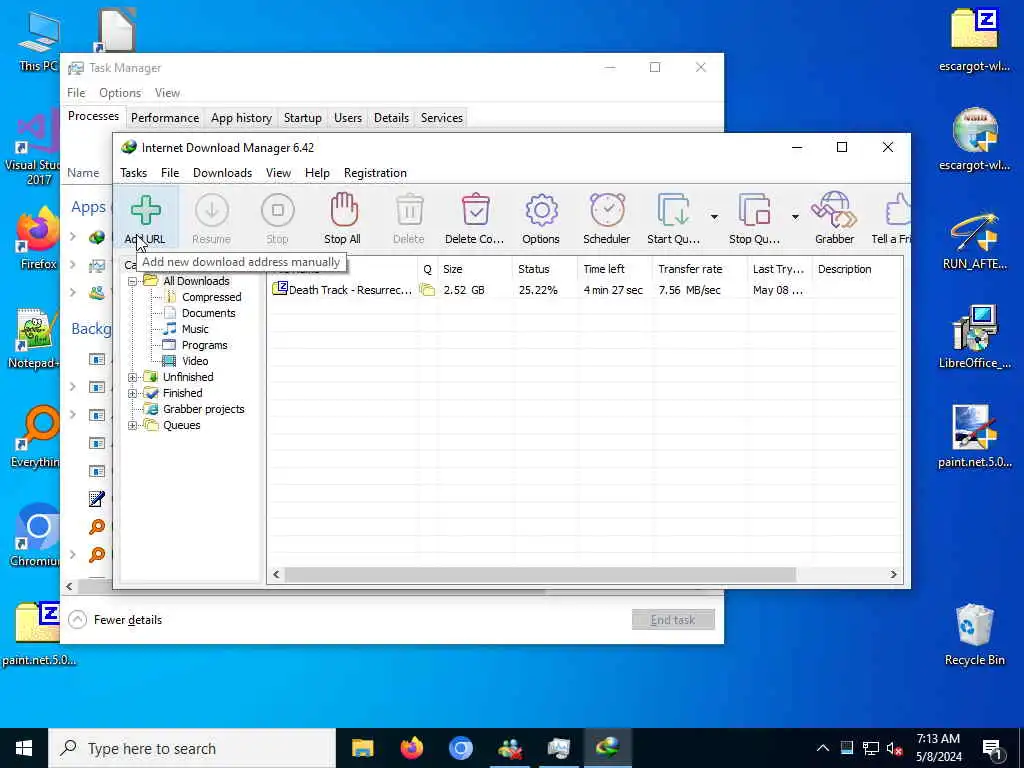Switch to Task Manager App history tab

[x=241, y=118]
